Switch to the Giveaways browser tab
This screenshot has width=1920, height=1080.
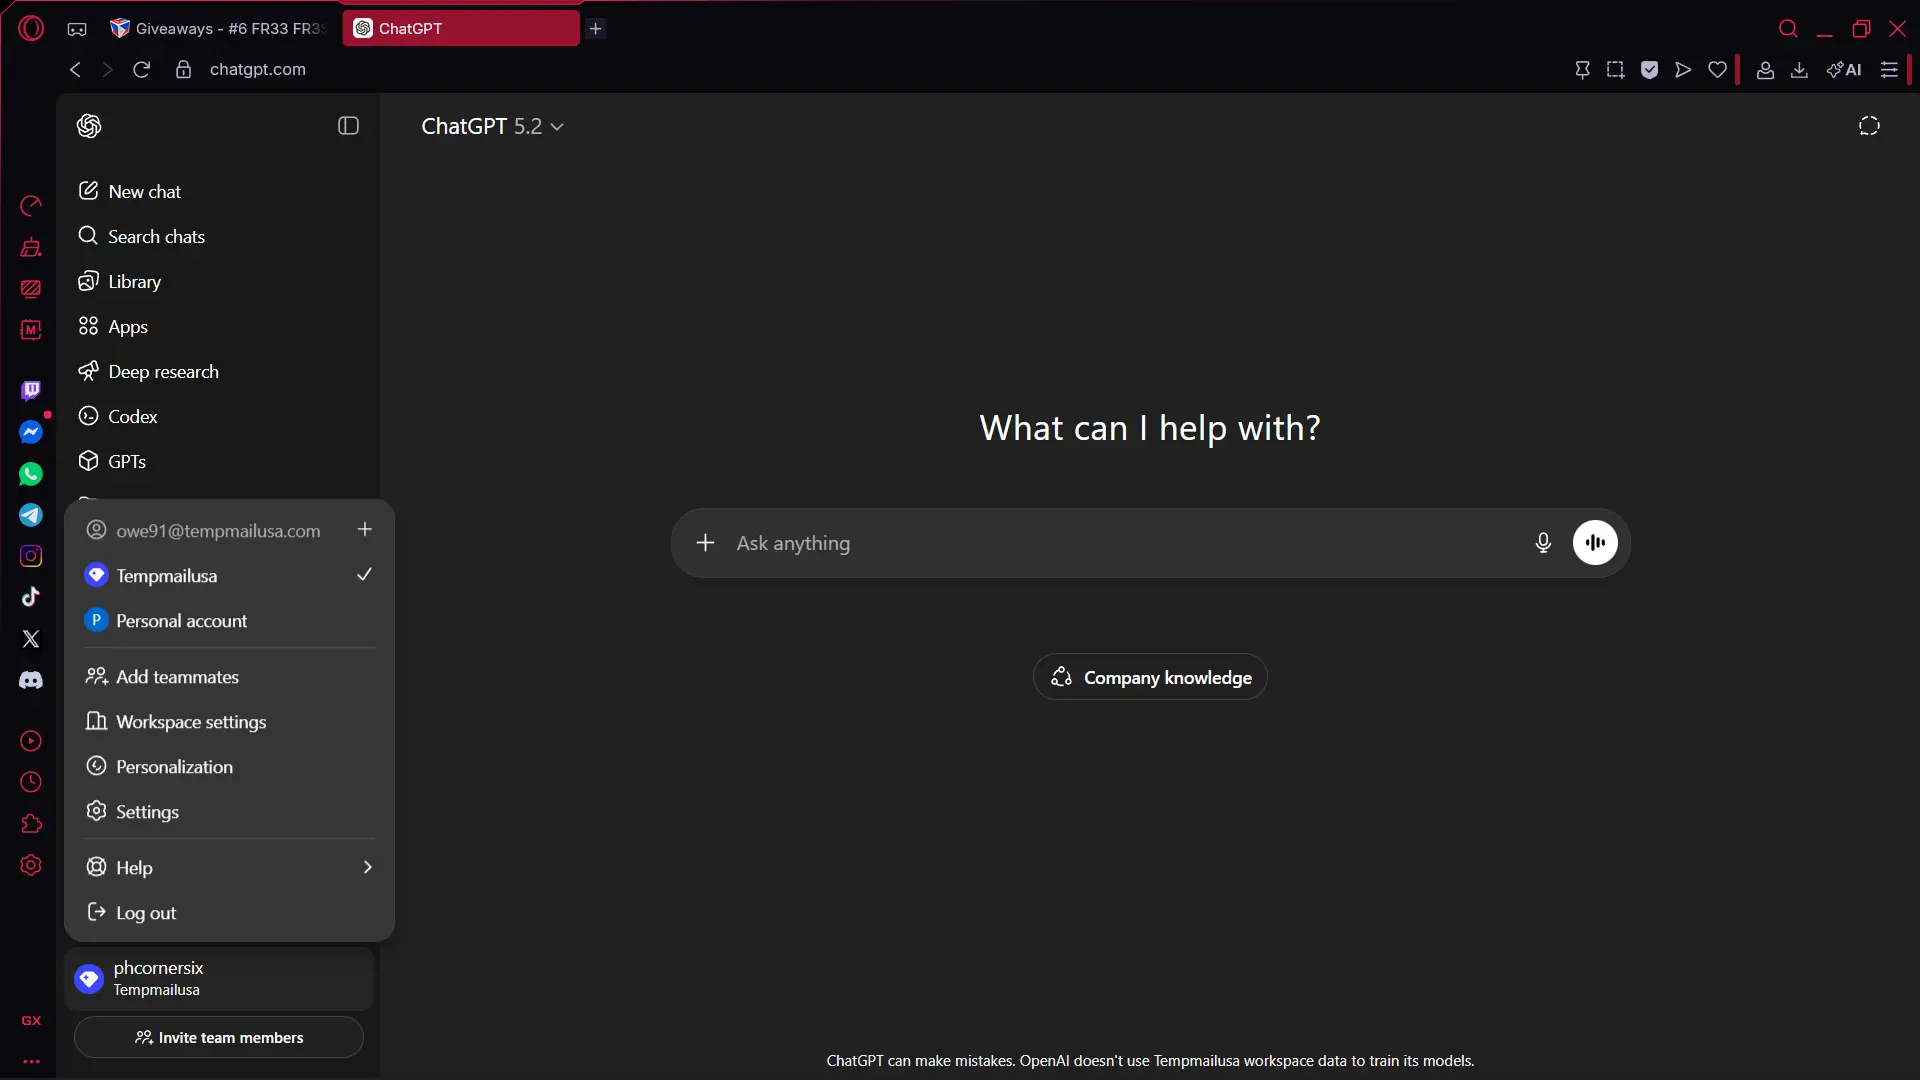click(220, 28)
